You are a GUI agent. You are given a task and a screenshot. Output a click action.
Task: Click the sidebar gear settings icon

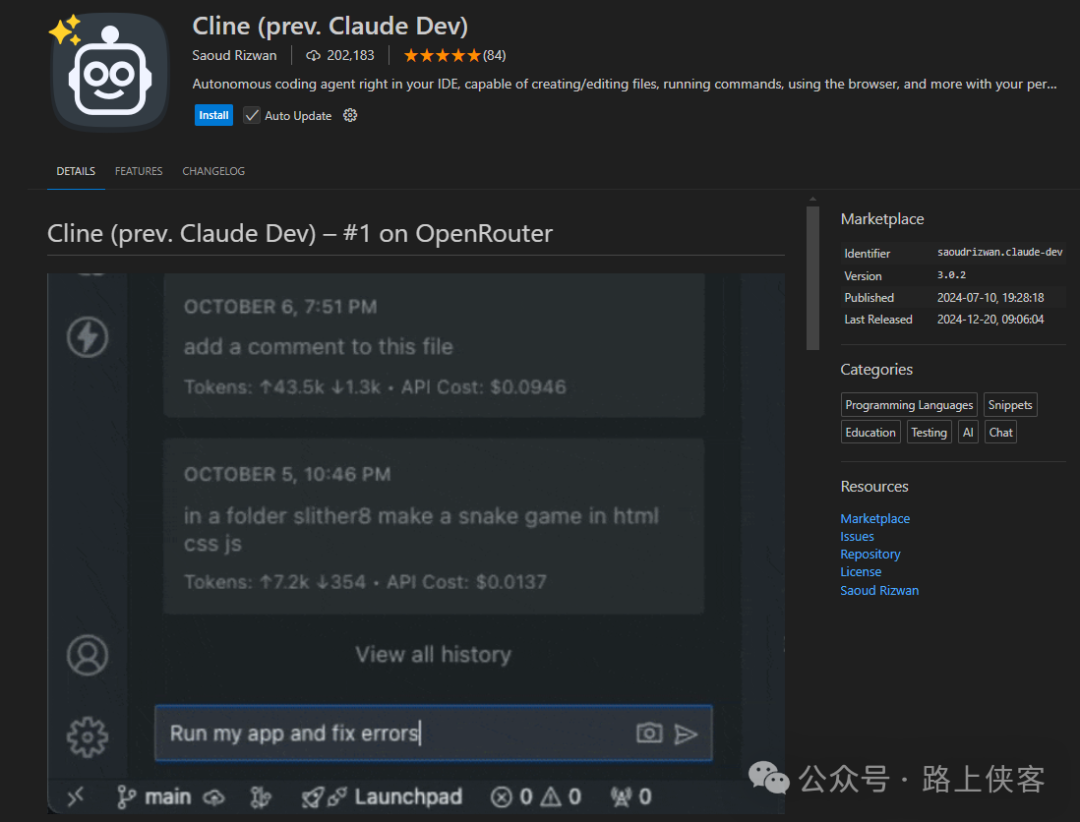[x=87, y=737]
